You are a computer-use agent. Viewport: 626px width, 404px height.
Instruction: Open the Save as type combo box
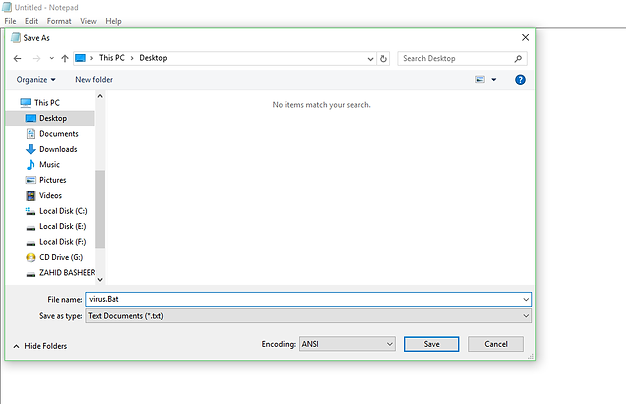point(308,316)
